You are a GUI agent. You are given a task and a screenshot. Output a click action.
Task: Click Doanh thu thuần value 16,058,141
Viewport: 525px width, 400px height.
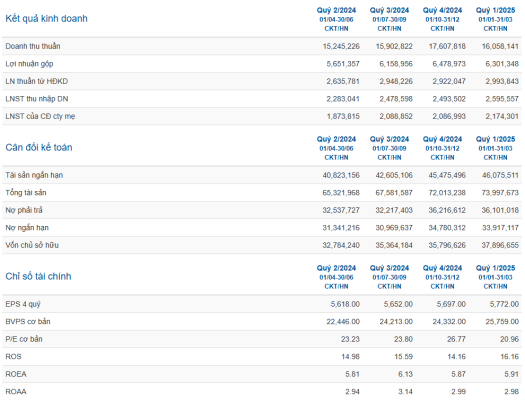[x=500, y=46]
